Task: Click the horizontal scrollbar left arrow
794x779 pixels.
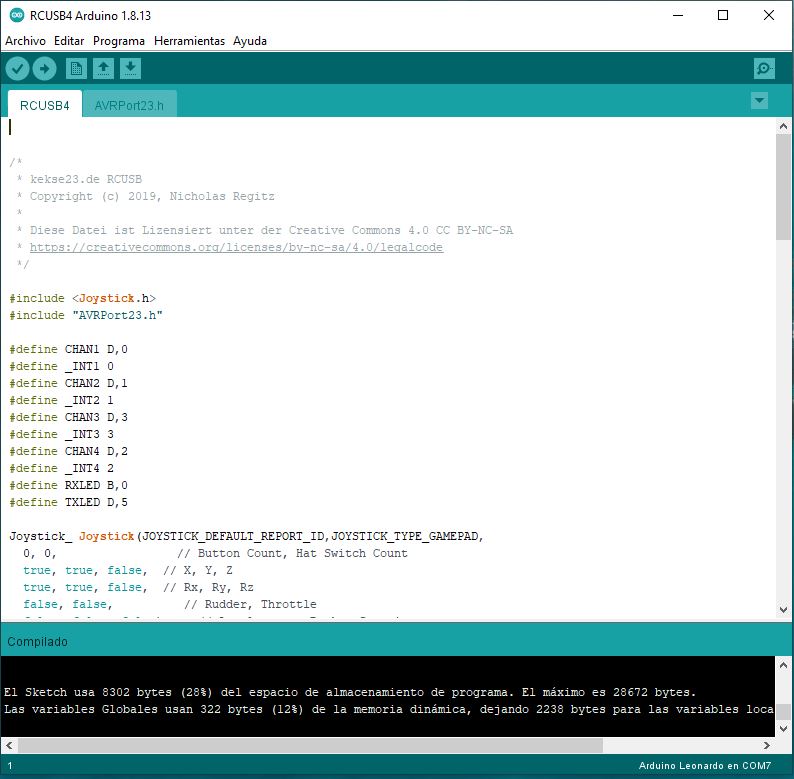Action: pyautogui.click(x=9, y=745)
